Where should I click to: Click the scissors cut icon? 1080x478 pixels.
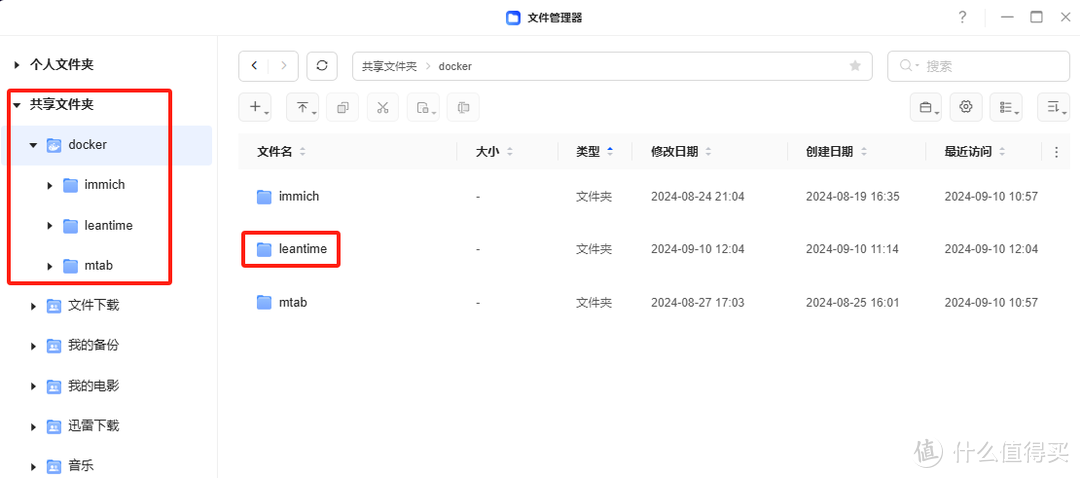pos(383,107)
